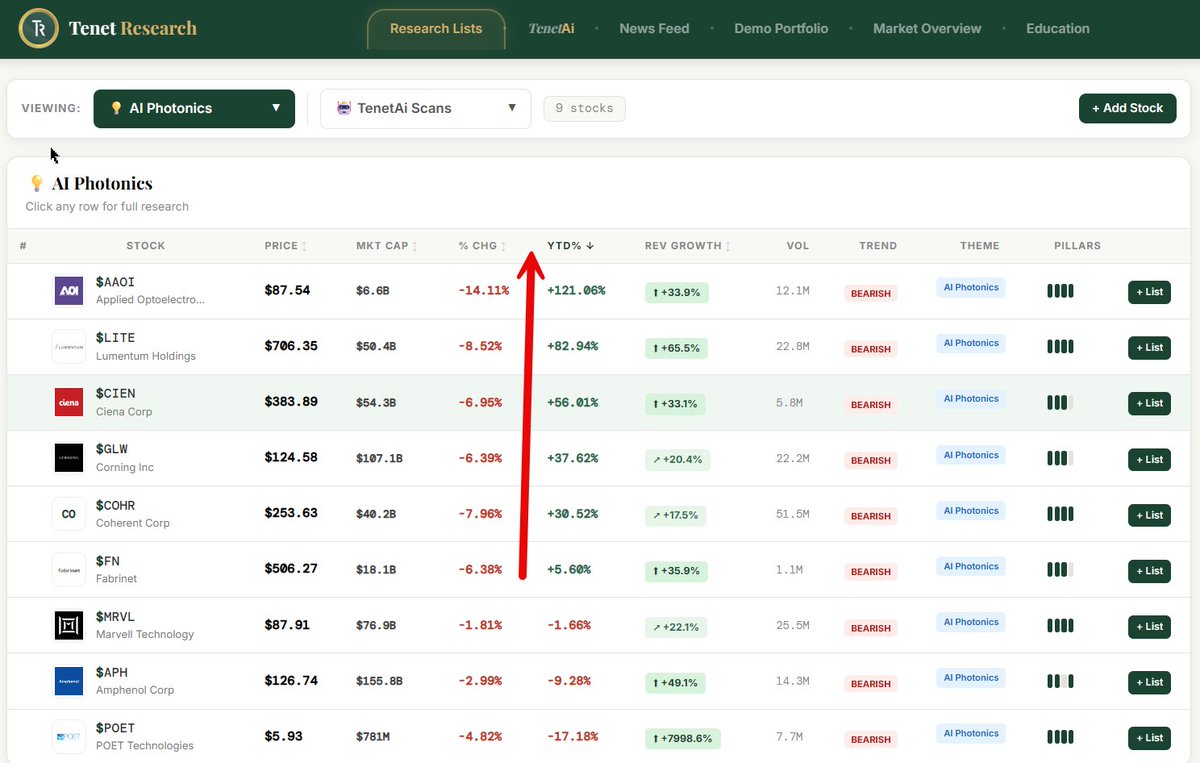
Task: Click the pillars bars icon for APH
Action: pyautogui.click(x=1060, y=681)
